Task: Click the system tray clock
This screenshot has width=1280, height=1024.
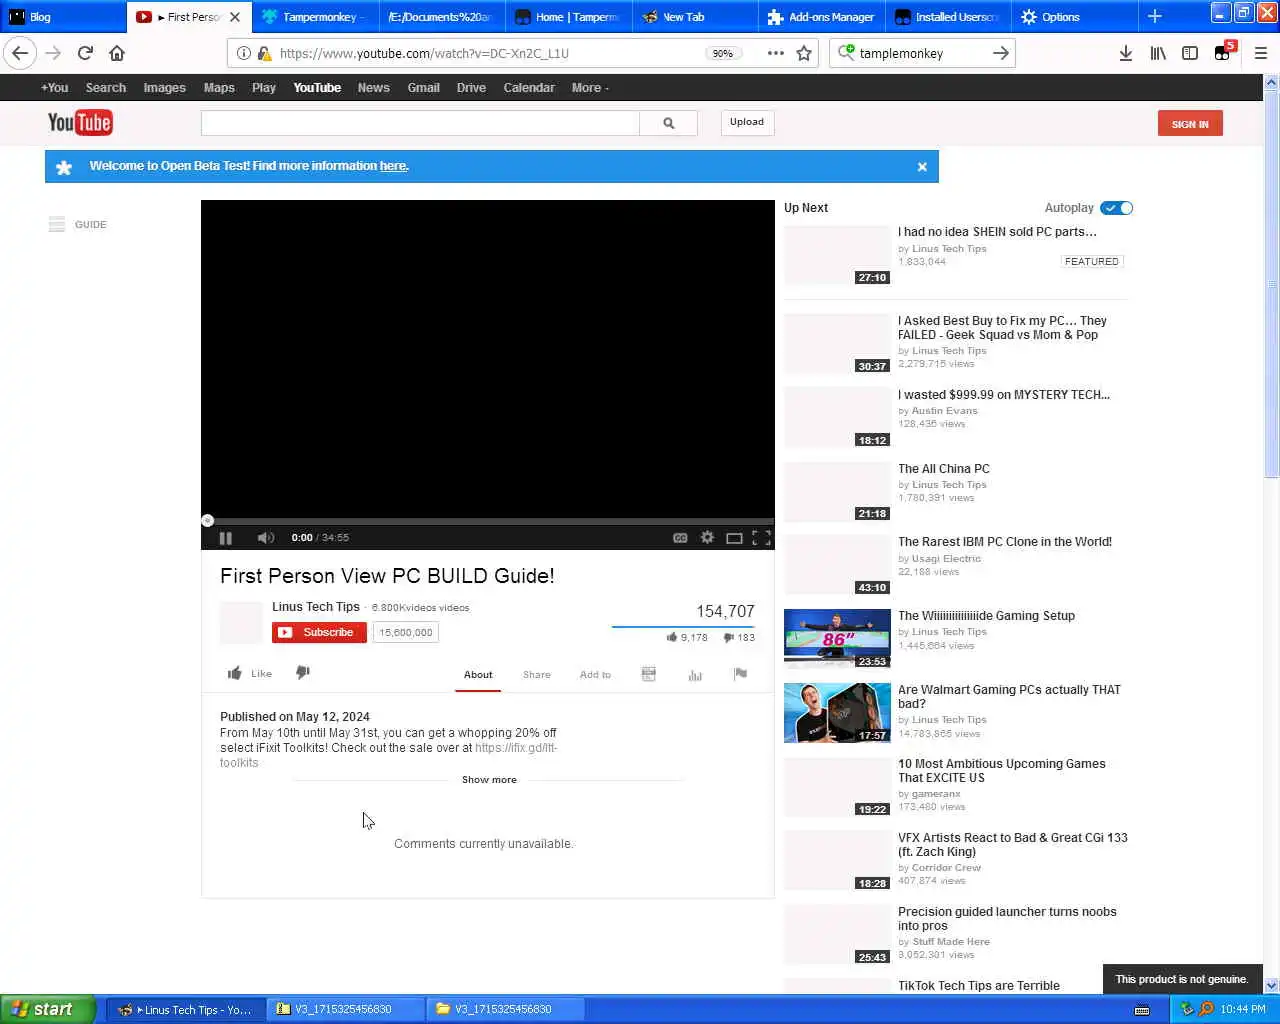Action: click(1243, 1009)
